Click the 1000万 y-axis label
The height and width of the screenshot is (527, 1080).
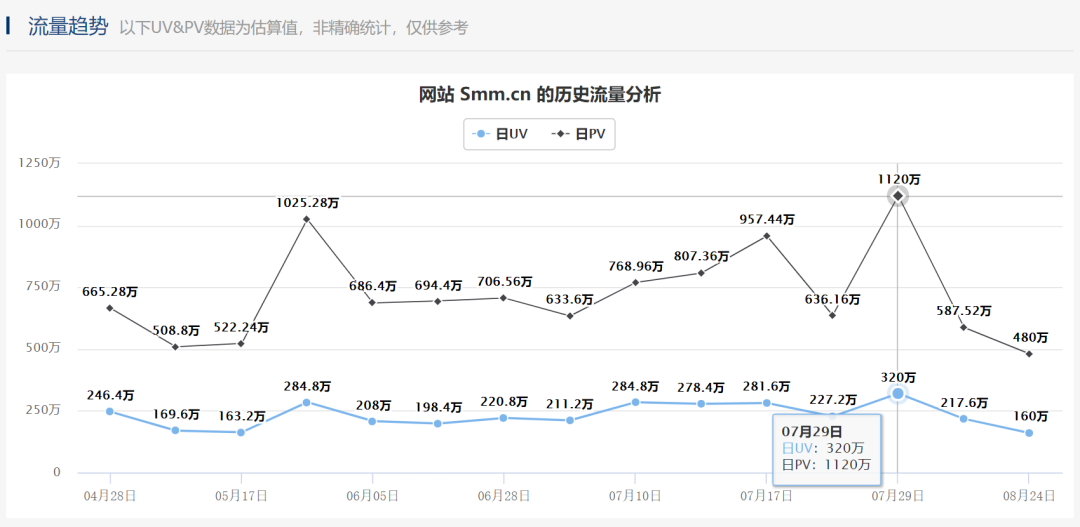coord(39,225)
